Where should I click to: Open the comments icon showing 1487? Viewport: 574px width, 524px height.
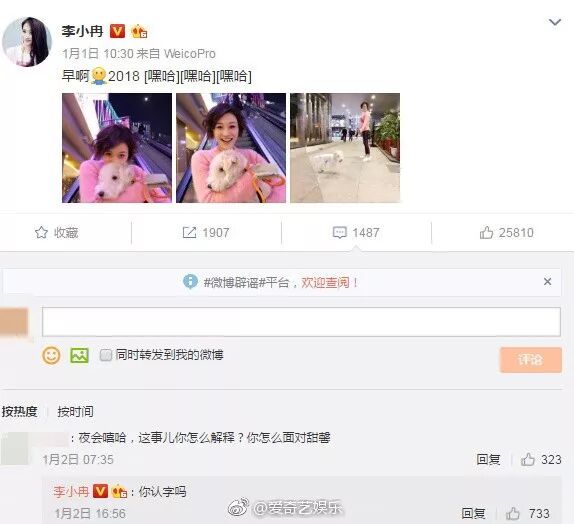click(339, 233)
